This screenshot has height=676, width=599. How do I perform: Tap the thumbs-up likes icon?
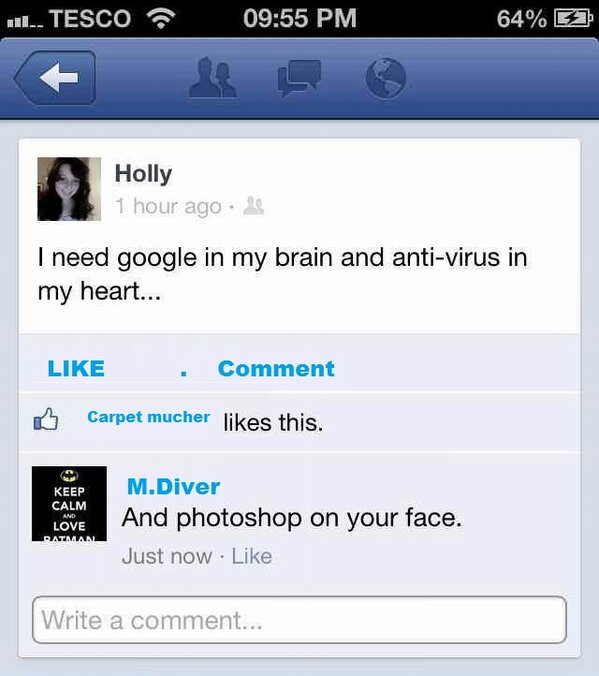(x=46, y=419)
